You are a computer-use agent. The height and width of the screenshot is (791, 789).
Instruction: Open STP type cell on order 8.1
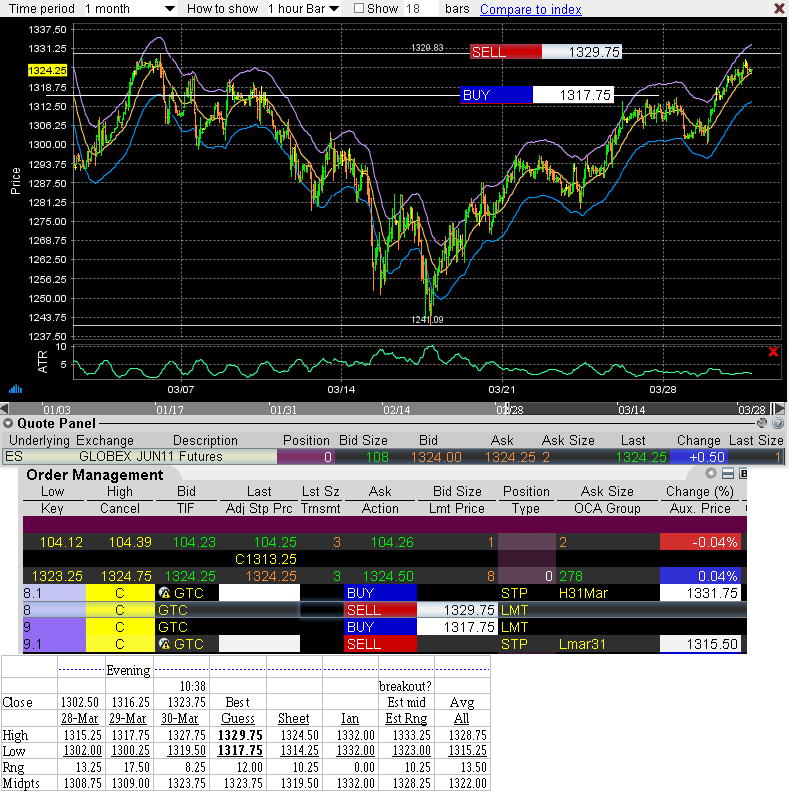coord(527,593)
